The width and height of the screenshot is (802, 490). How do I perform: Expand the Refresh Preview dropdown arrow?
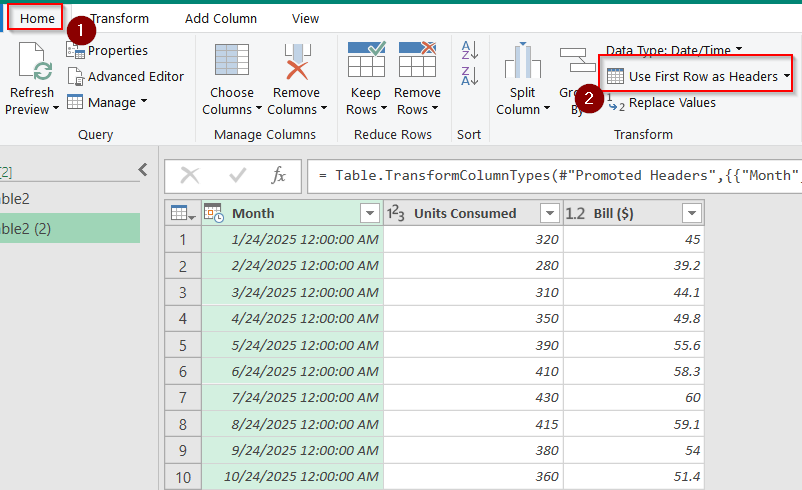coord(56,108)
